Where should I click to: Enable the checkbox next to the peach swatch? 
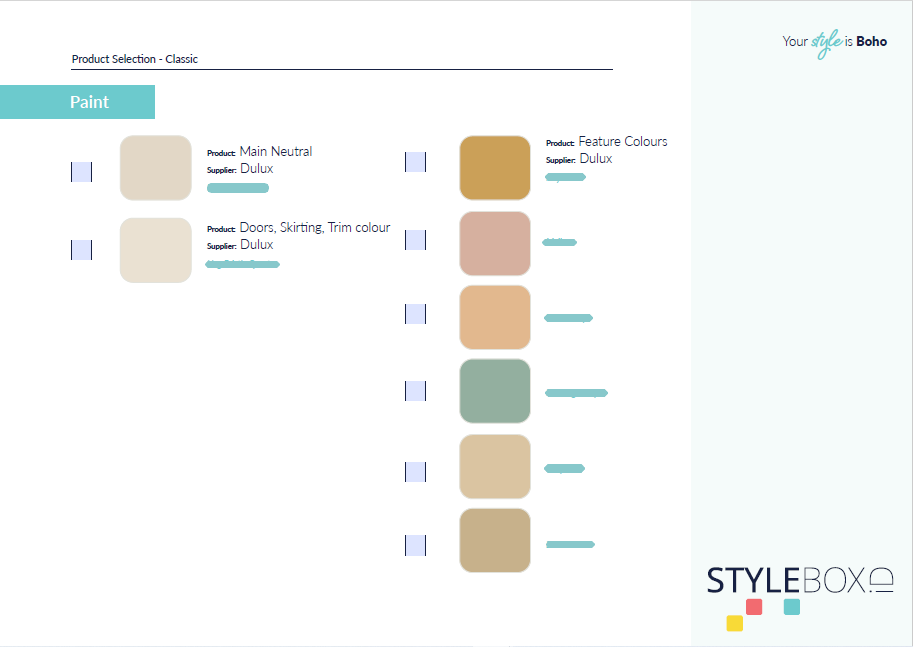tap(415, 314)
